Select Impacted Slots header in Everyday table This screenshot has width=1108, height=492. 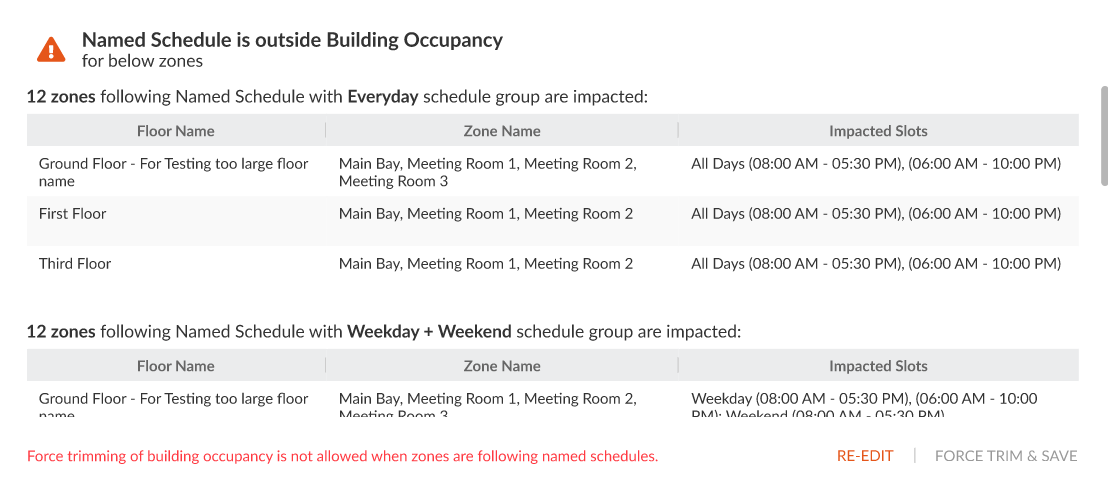pyautogui.click(x=878, y=131)
